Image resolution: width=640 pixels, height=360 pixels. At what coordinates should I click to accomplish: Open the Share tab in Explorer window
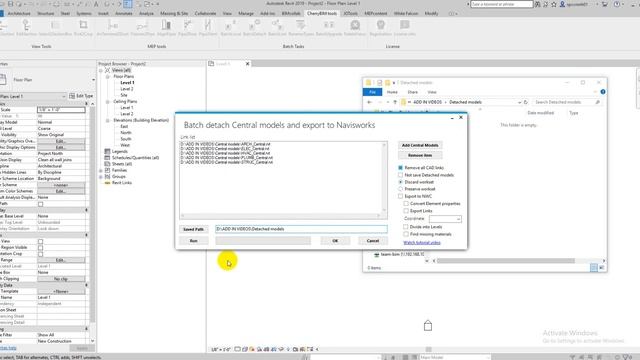[413, 92]
